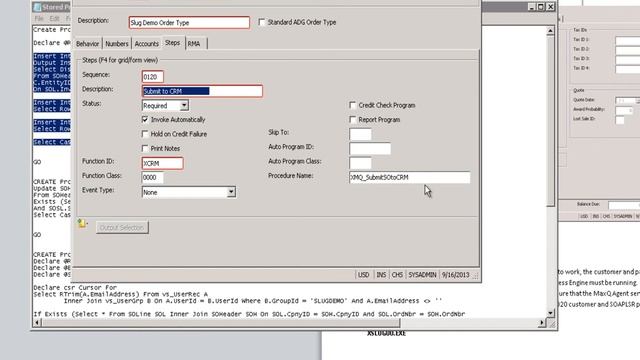Switch to the RMA tab
This screenshot has width=640, height=360.
194,44
